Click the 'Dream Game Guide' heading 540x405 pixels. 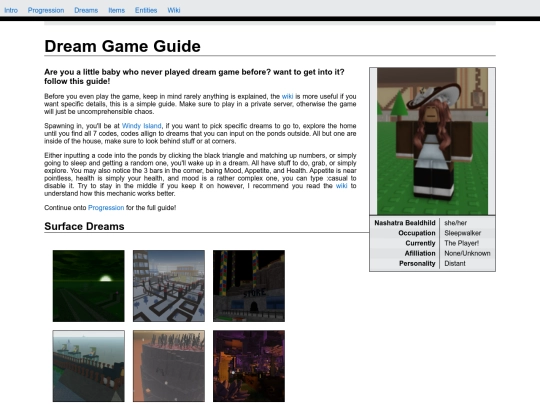point(123,46)
